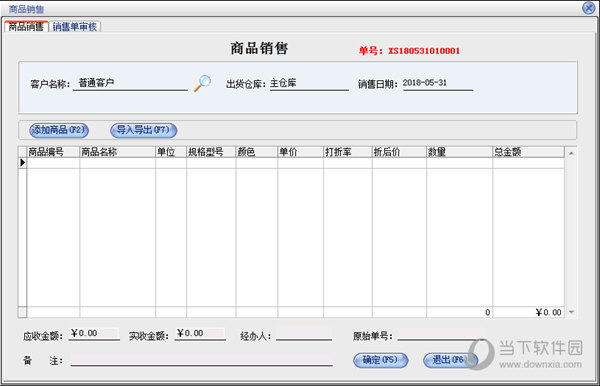
Task: Click the 实收金额 amount field
Action: pyautogui.click(x=200, y=334)
